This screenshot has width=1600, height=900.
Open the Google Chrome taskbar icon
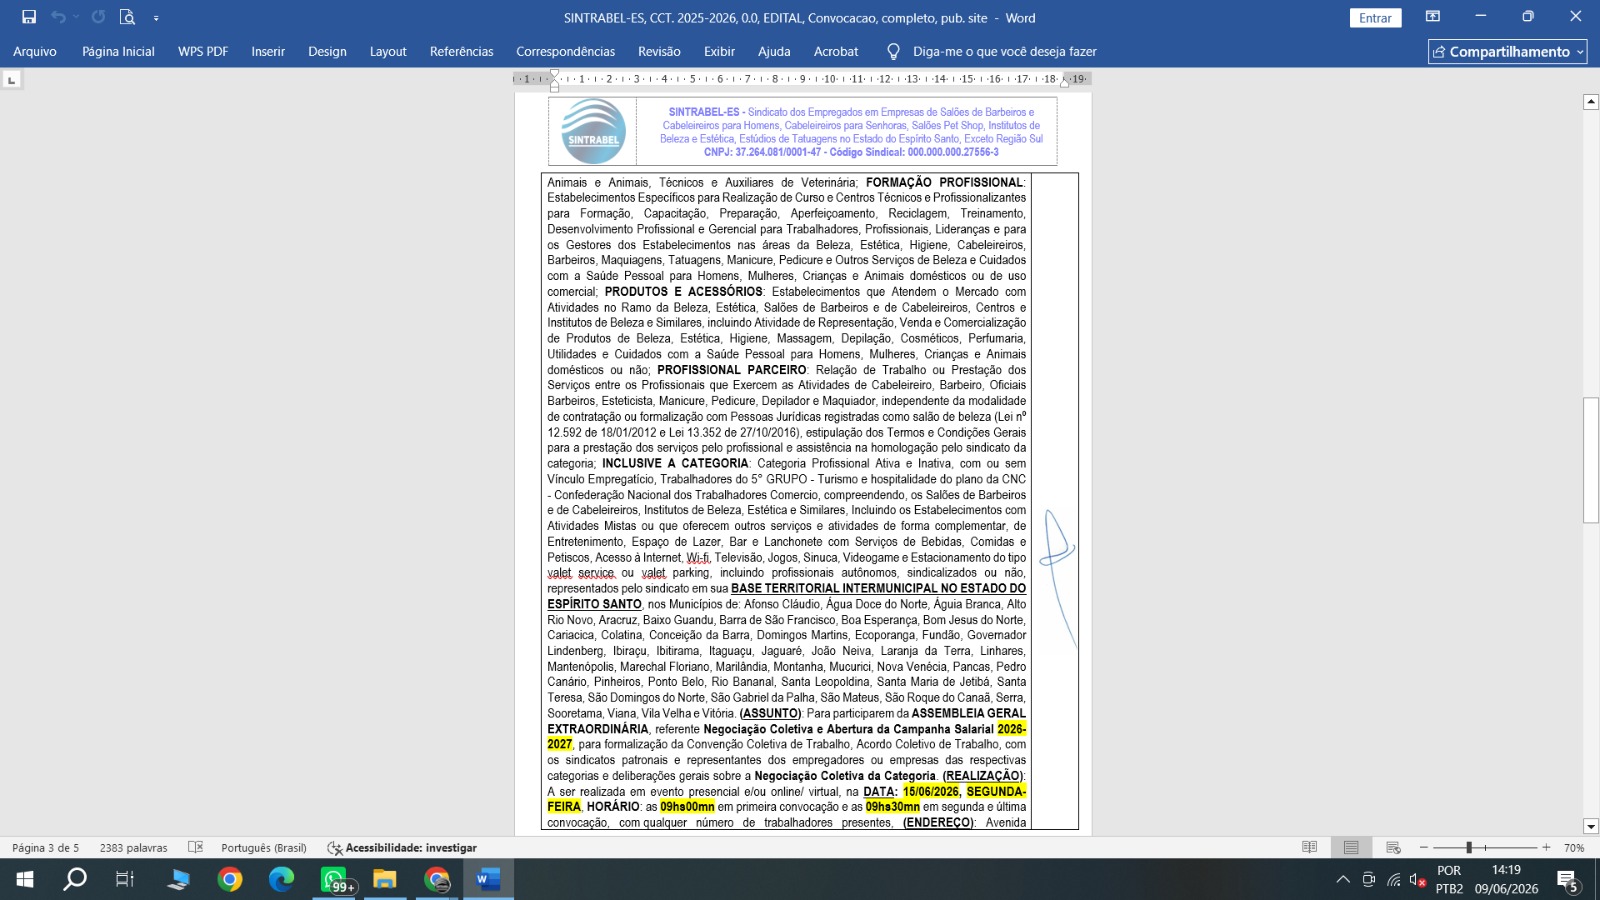coord(230,880)
